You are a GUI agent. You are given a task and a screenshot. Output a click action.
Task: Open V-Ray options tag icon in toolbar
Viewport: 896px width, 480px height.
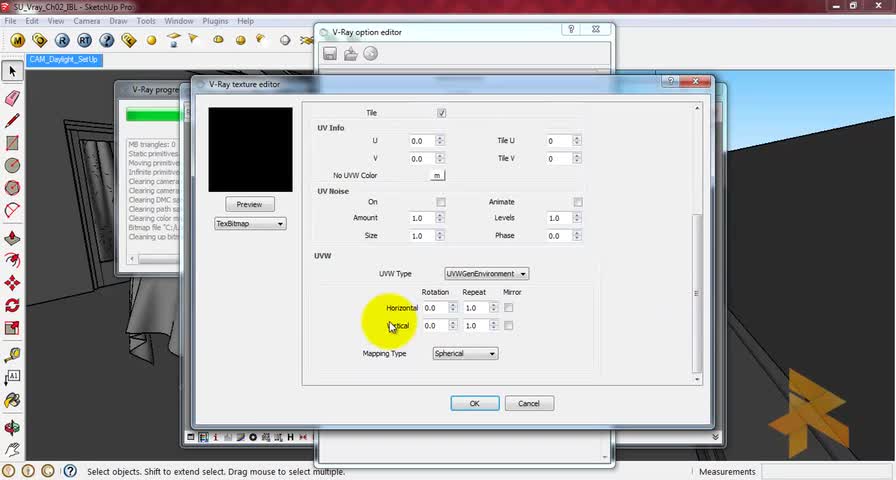pyautogui.click(x=39, y=40)
